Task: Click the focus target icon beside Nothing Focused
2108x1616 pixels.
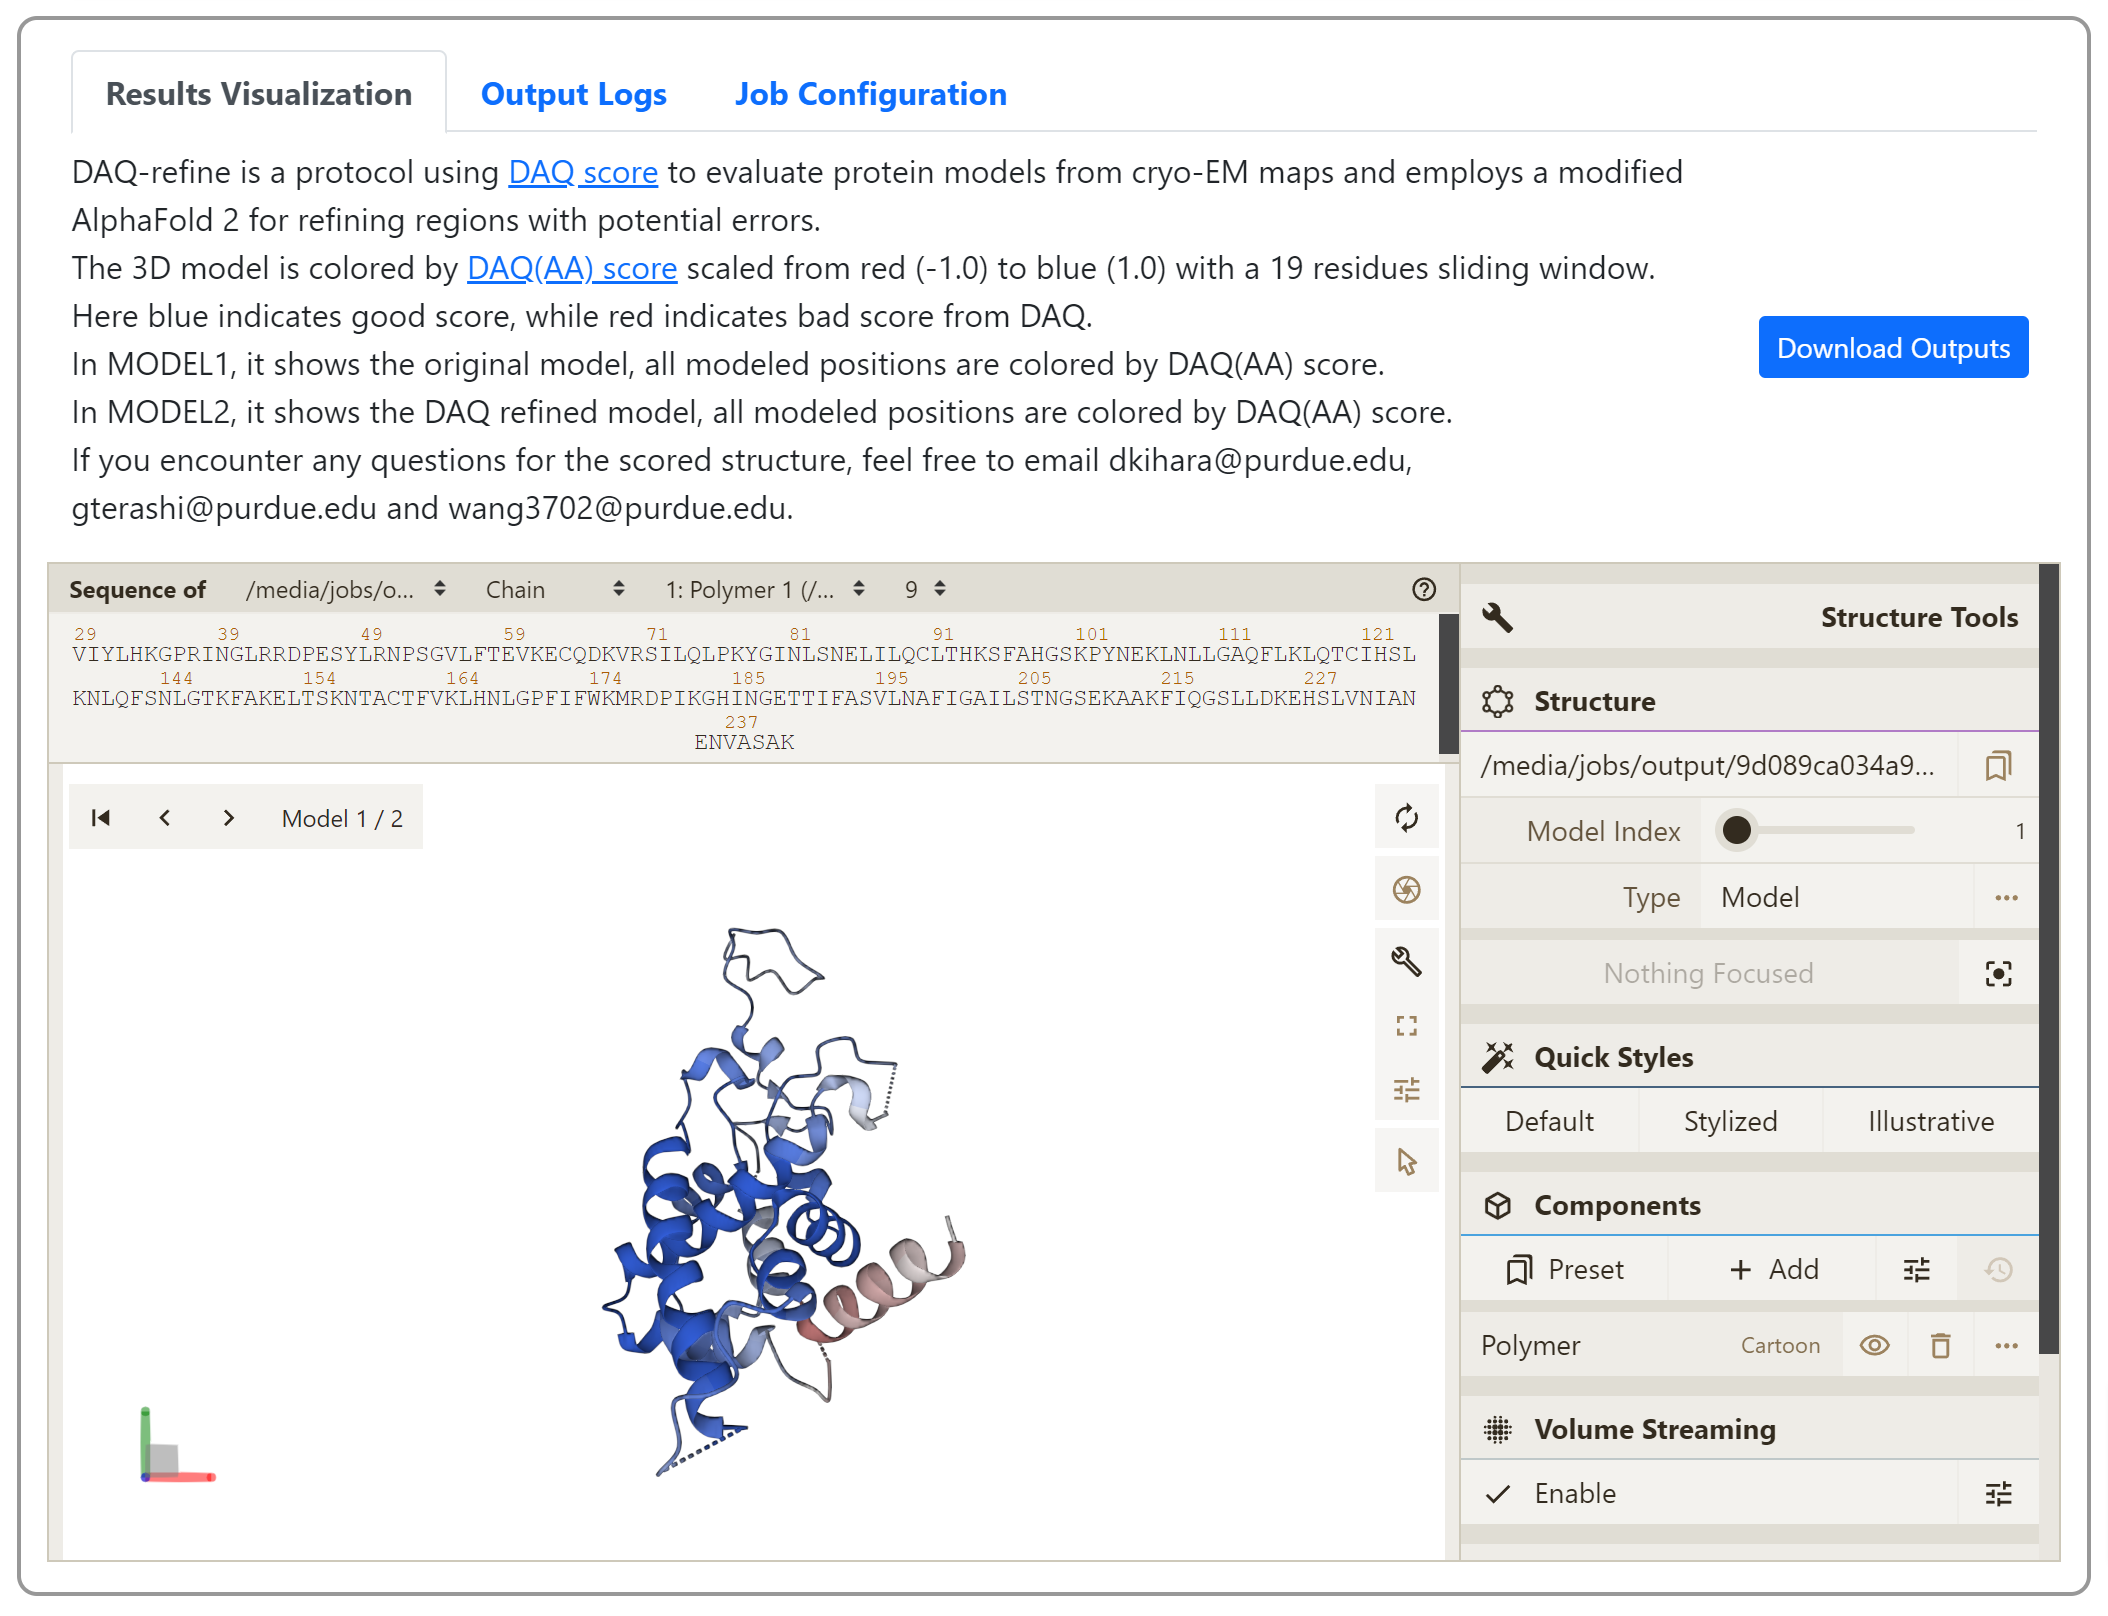Action: [1998, 974]
